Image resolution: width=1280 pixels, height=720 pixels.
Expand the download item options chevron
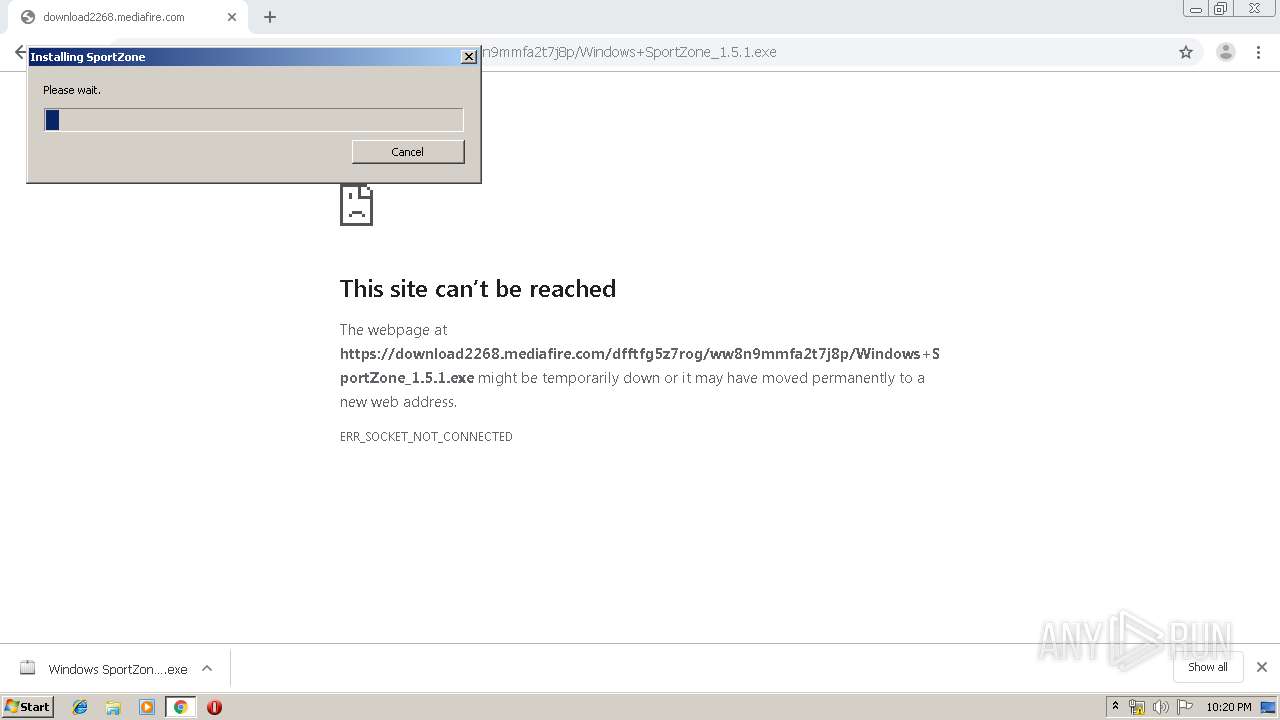pyautogui.click(x=207, y=668)
